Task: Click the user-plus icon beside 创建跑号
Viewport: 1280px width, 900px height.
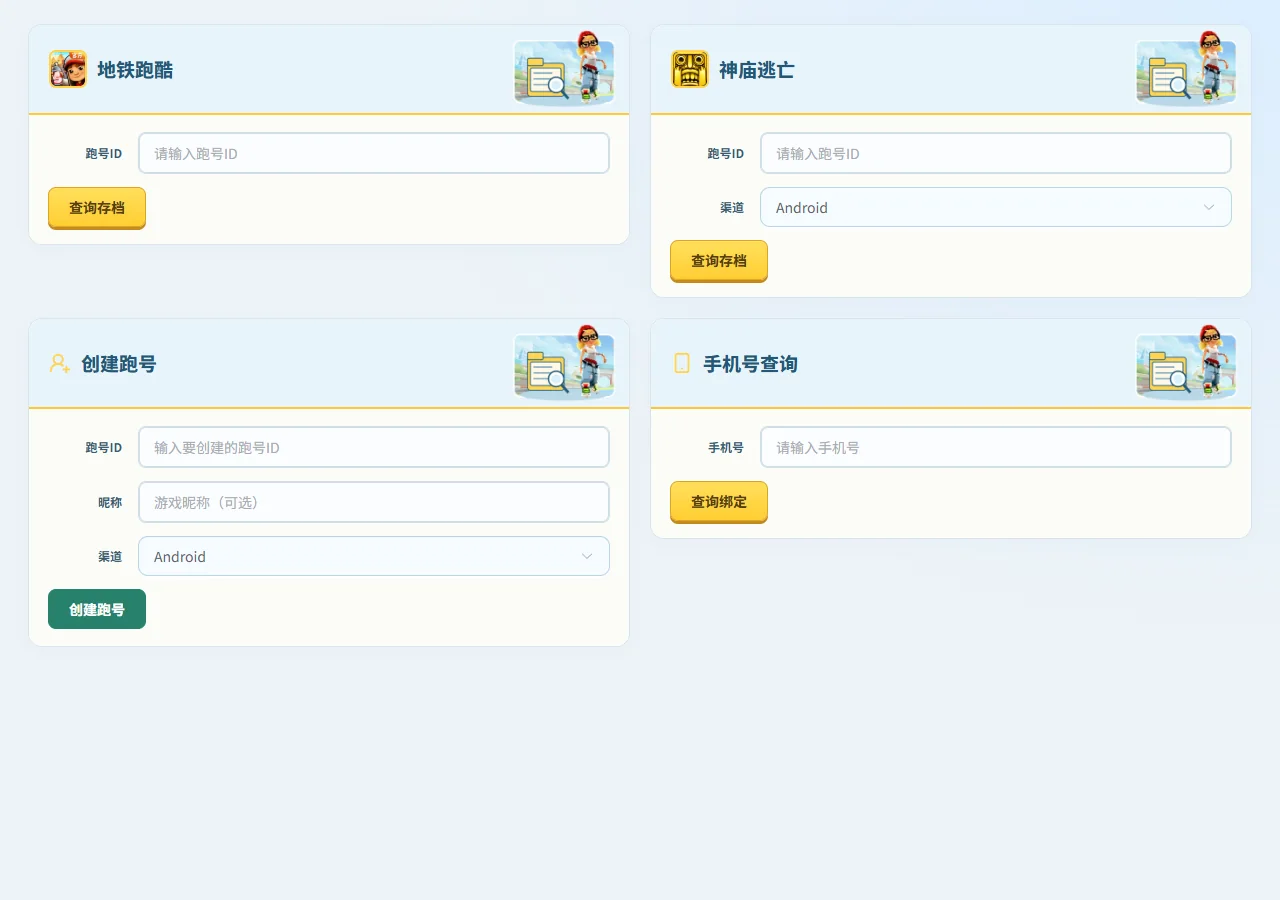Action: (60, 363)
